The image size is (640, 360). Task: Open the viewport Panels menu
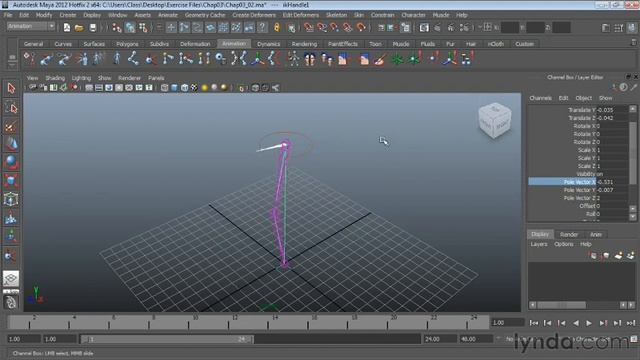pyautogui.click(x=156, y=78)
